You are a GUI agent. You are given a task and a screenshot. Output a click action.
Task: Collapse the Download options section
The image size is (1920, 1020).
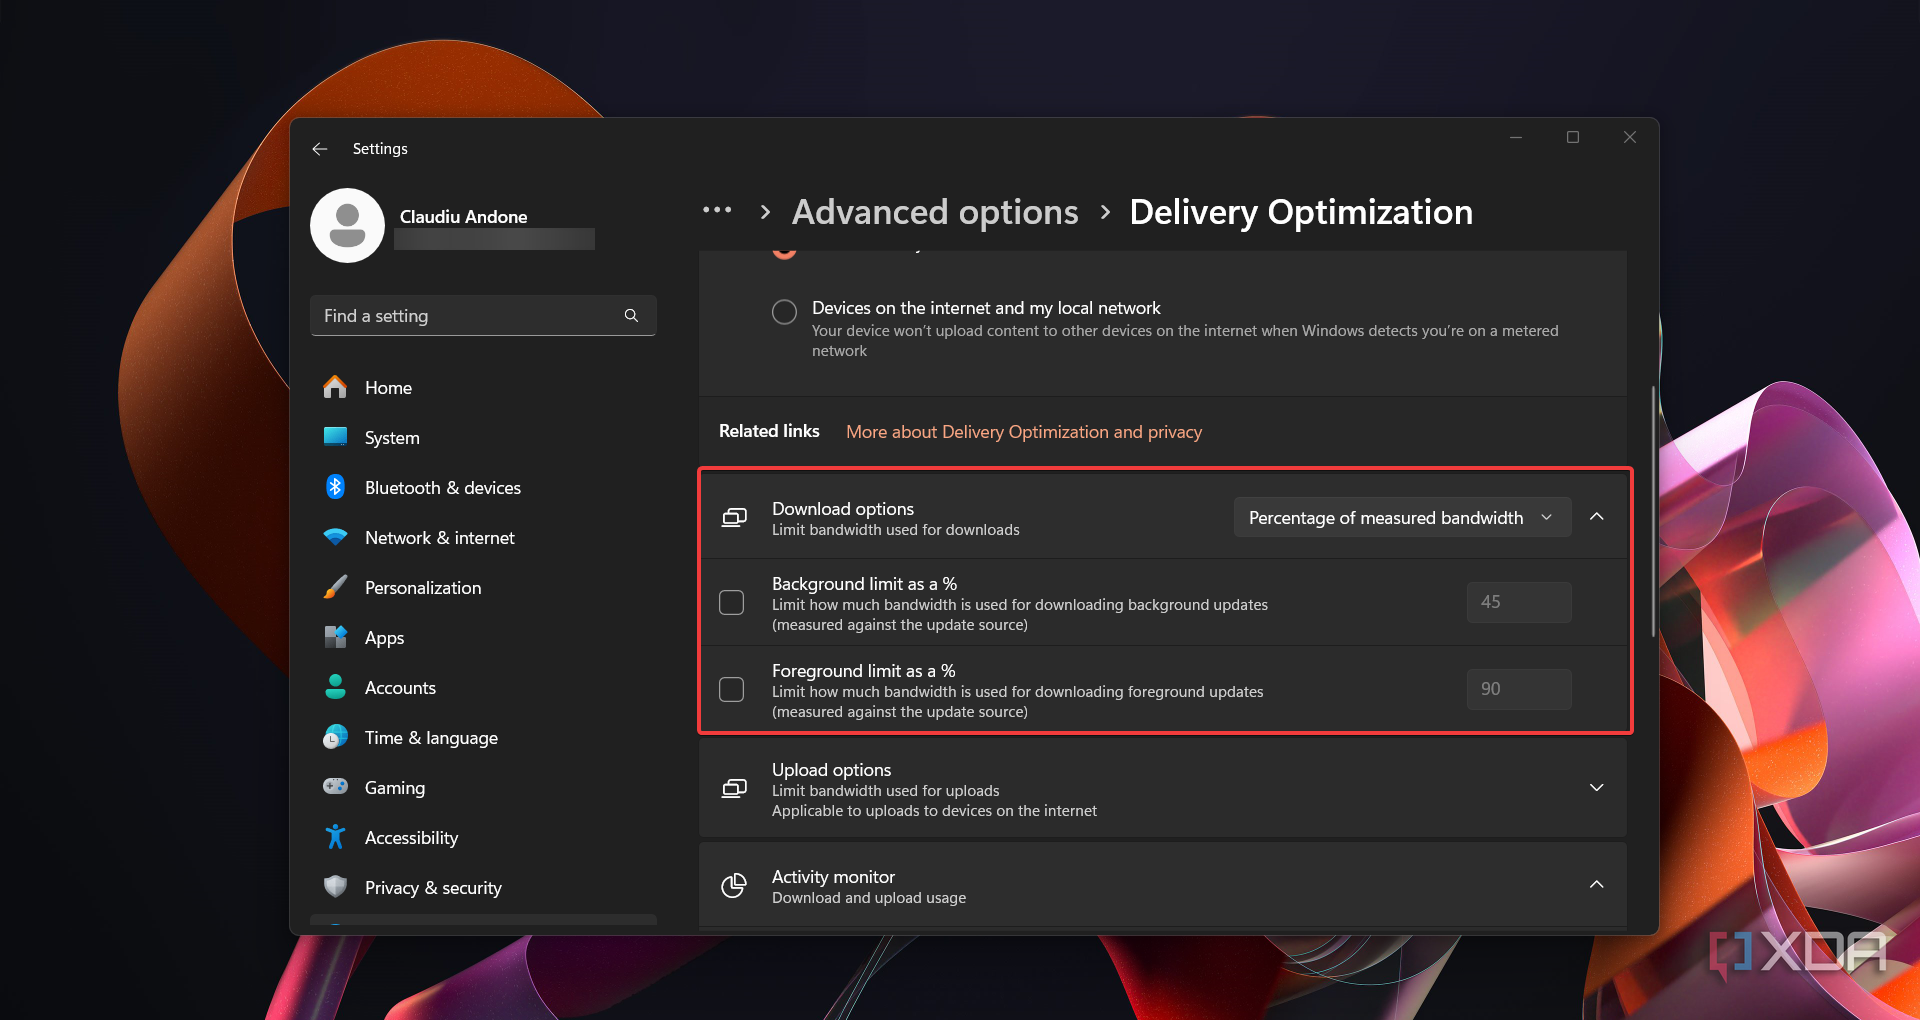click(1597, 517)
